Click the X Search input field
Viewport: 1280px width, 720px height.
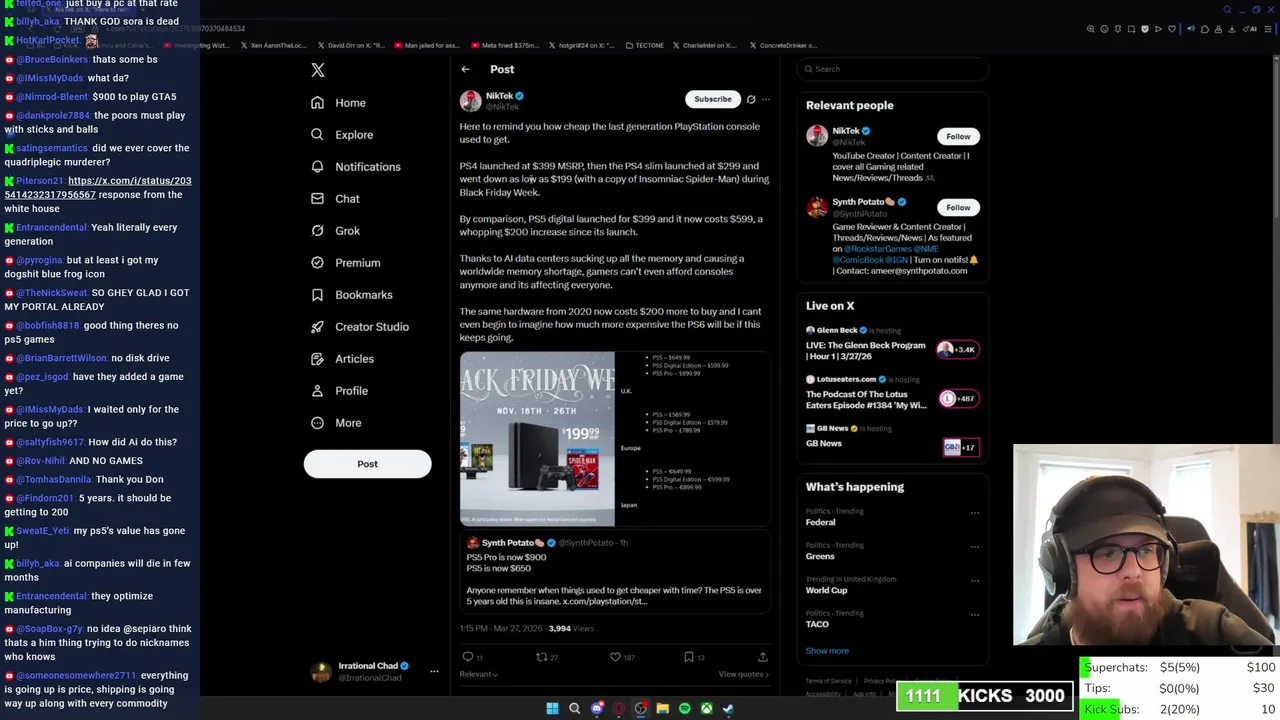[893, 69]
